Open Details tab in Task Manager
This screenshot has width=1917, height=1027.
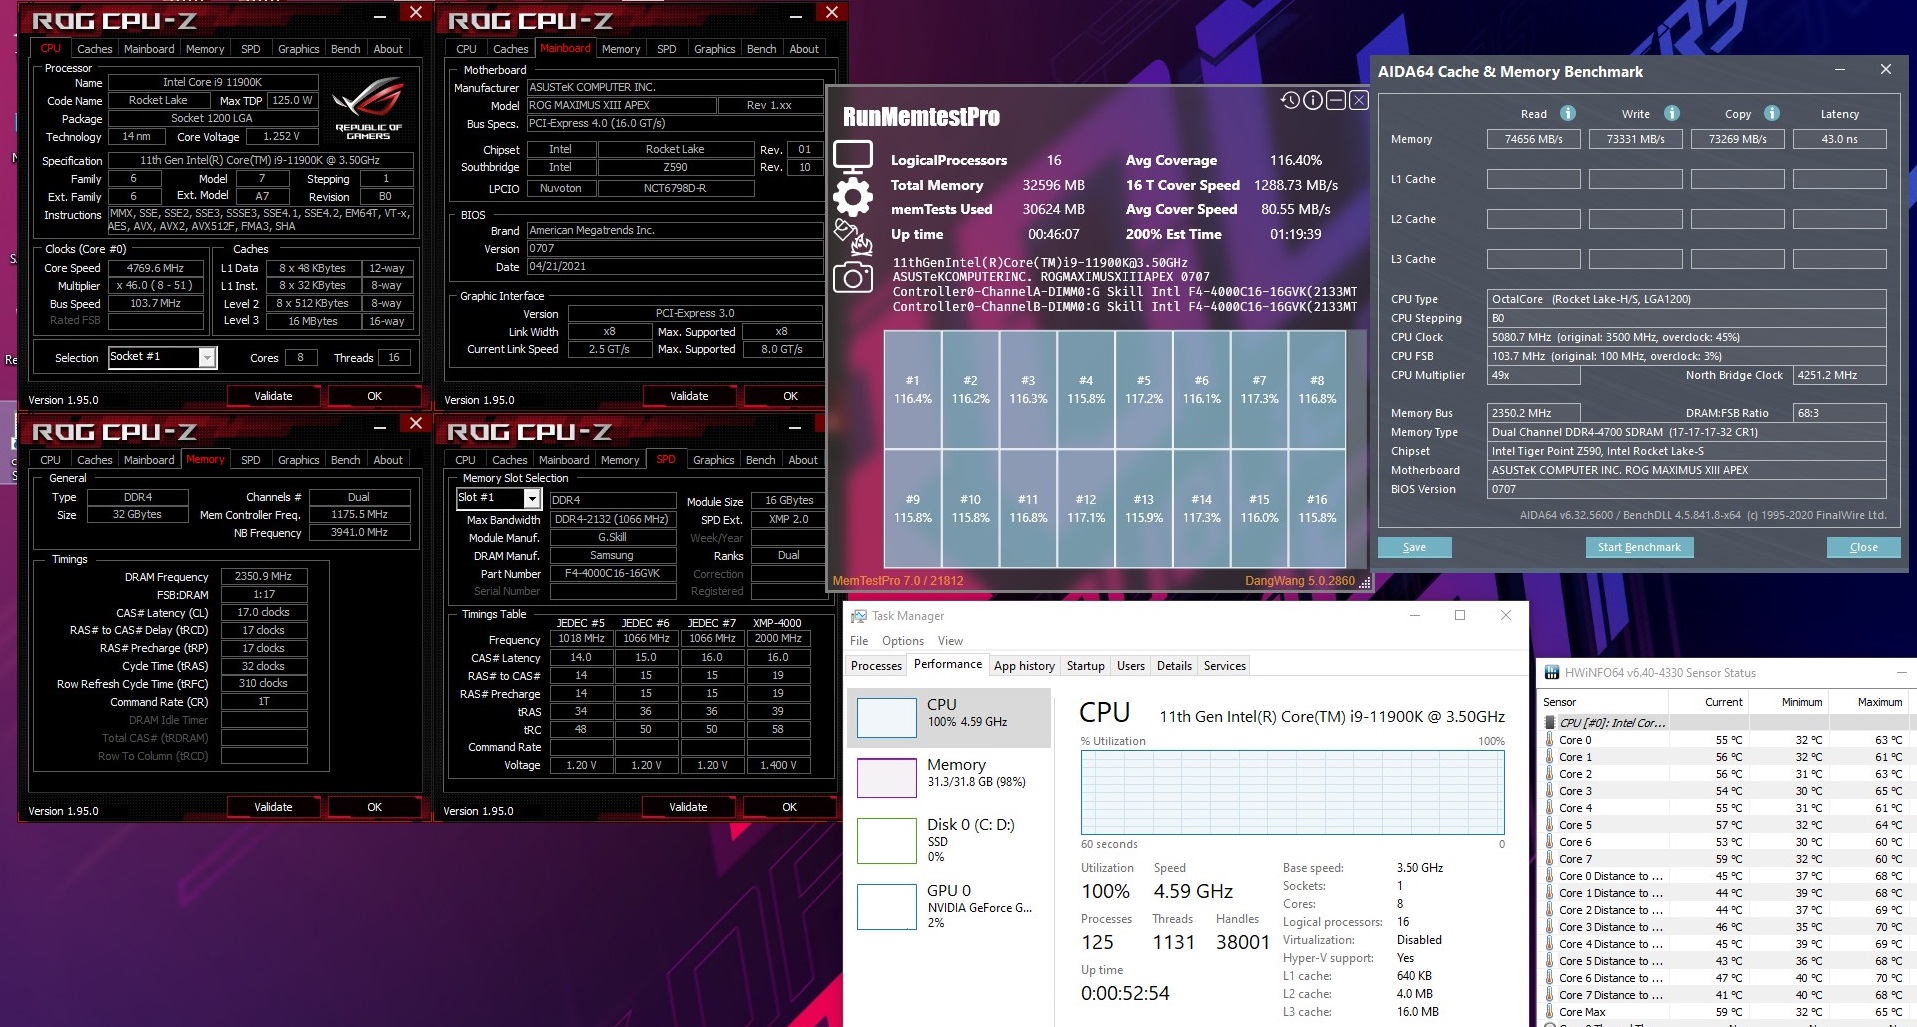[1174, 666]
